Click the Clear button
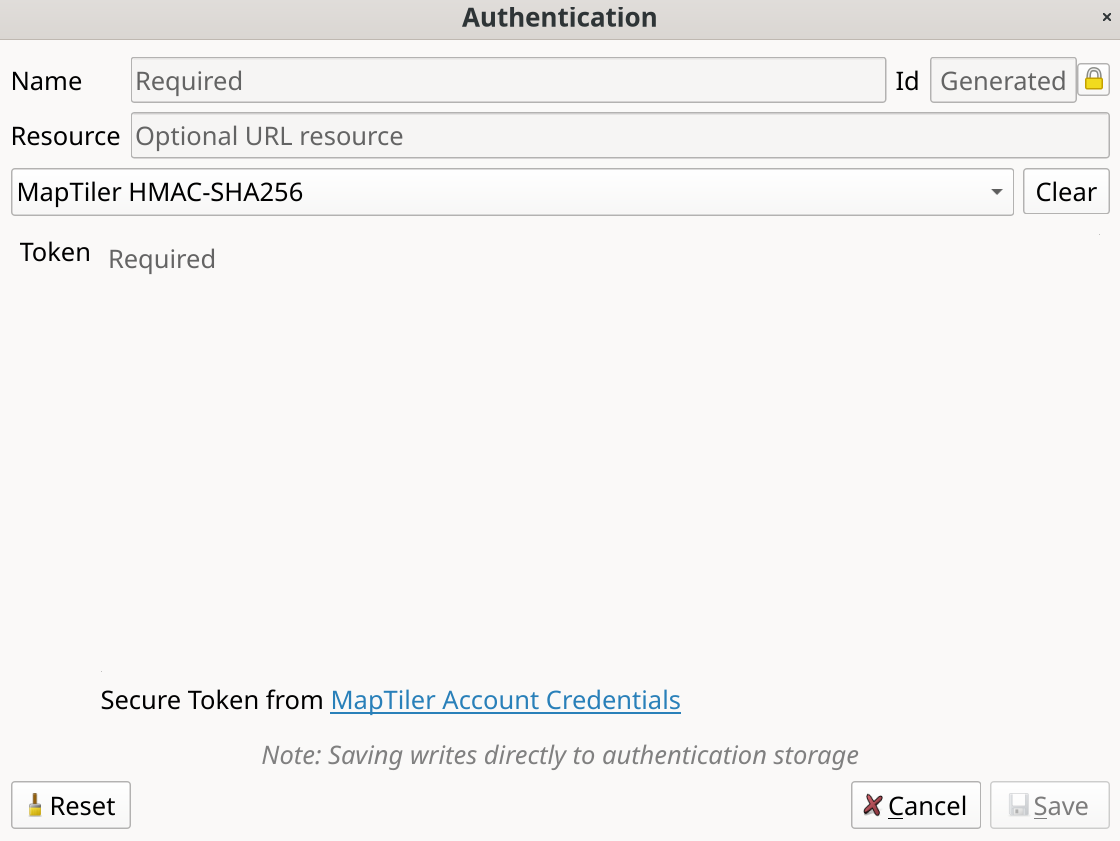This screenshot has width=1120, height=841. point(1066,191)
